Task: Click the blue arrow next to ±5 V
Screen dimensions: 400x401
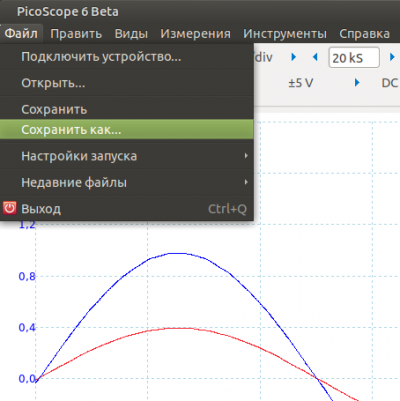Action: (x=357, y=82)
